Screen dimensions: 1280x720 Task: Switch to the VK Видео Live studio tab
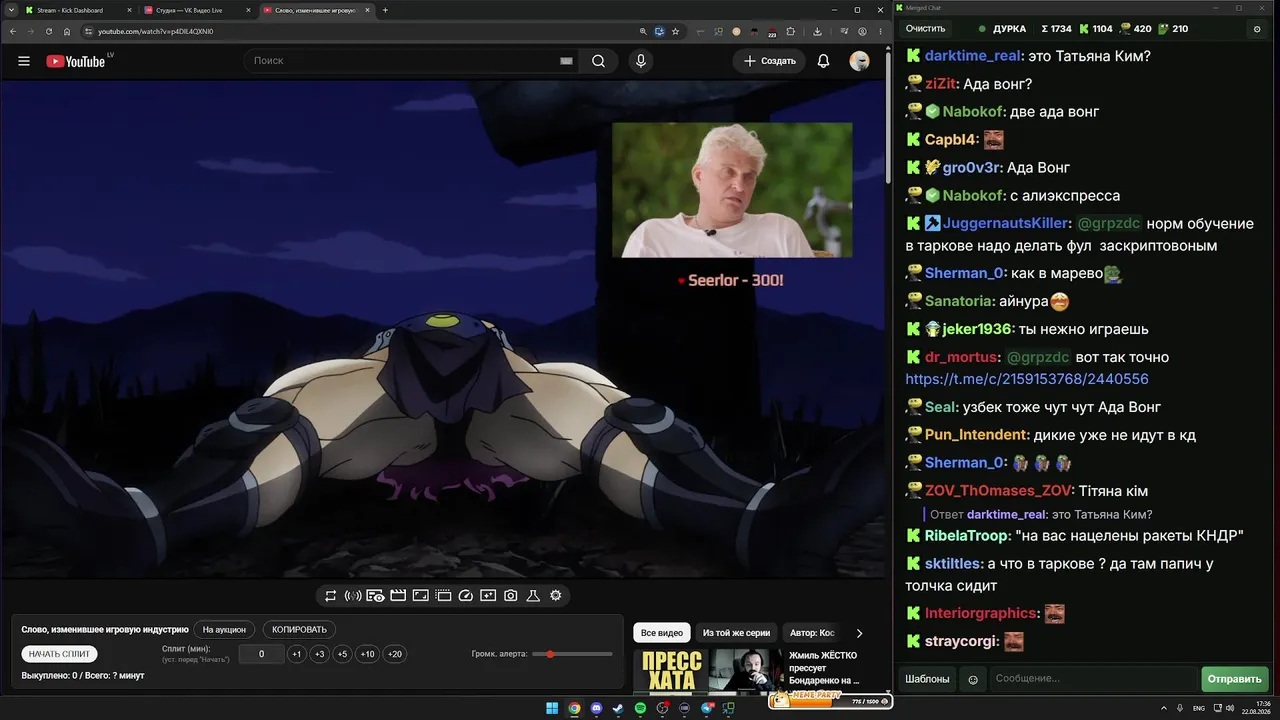coord(197,10)
